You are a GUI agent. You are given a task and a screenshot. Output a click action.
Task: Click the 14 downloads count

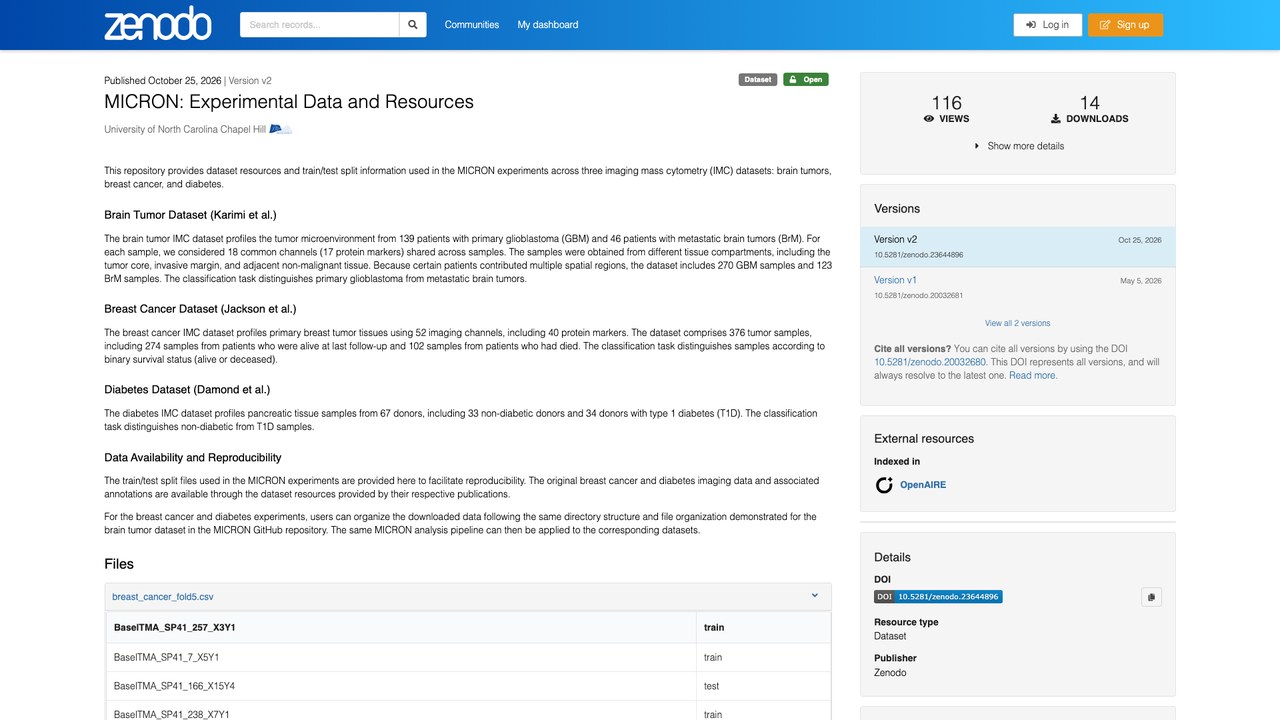pyautogui.click(x=1089, y=103)
